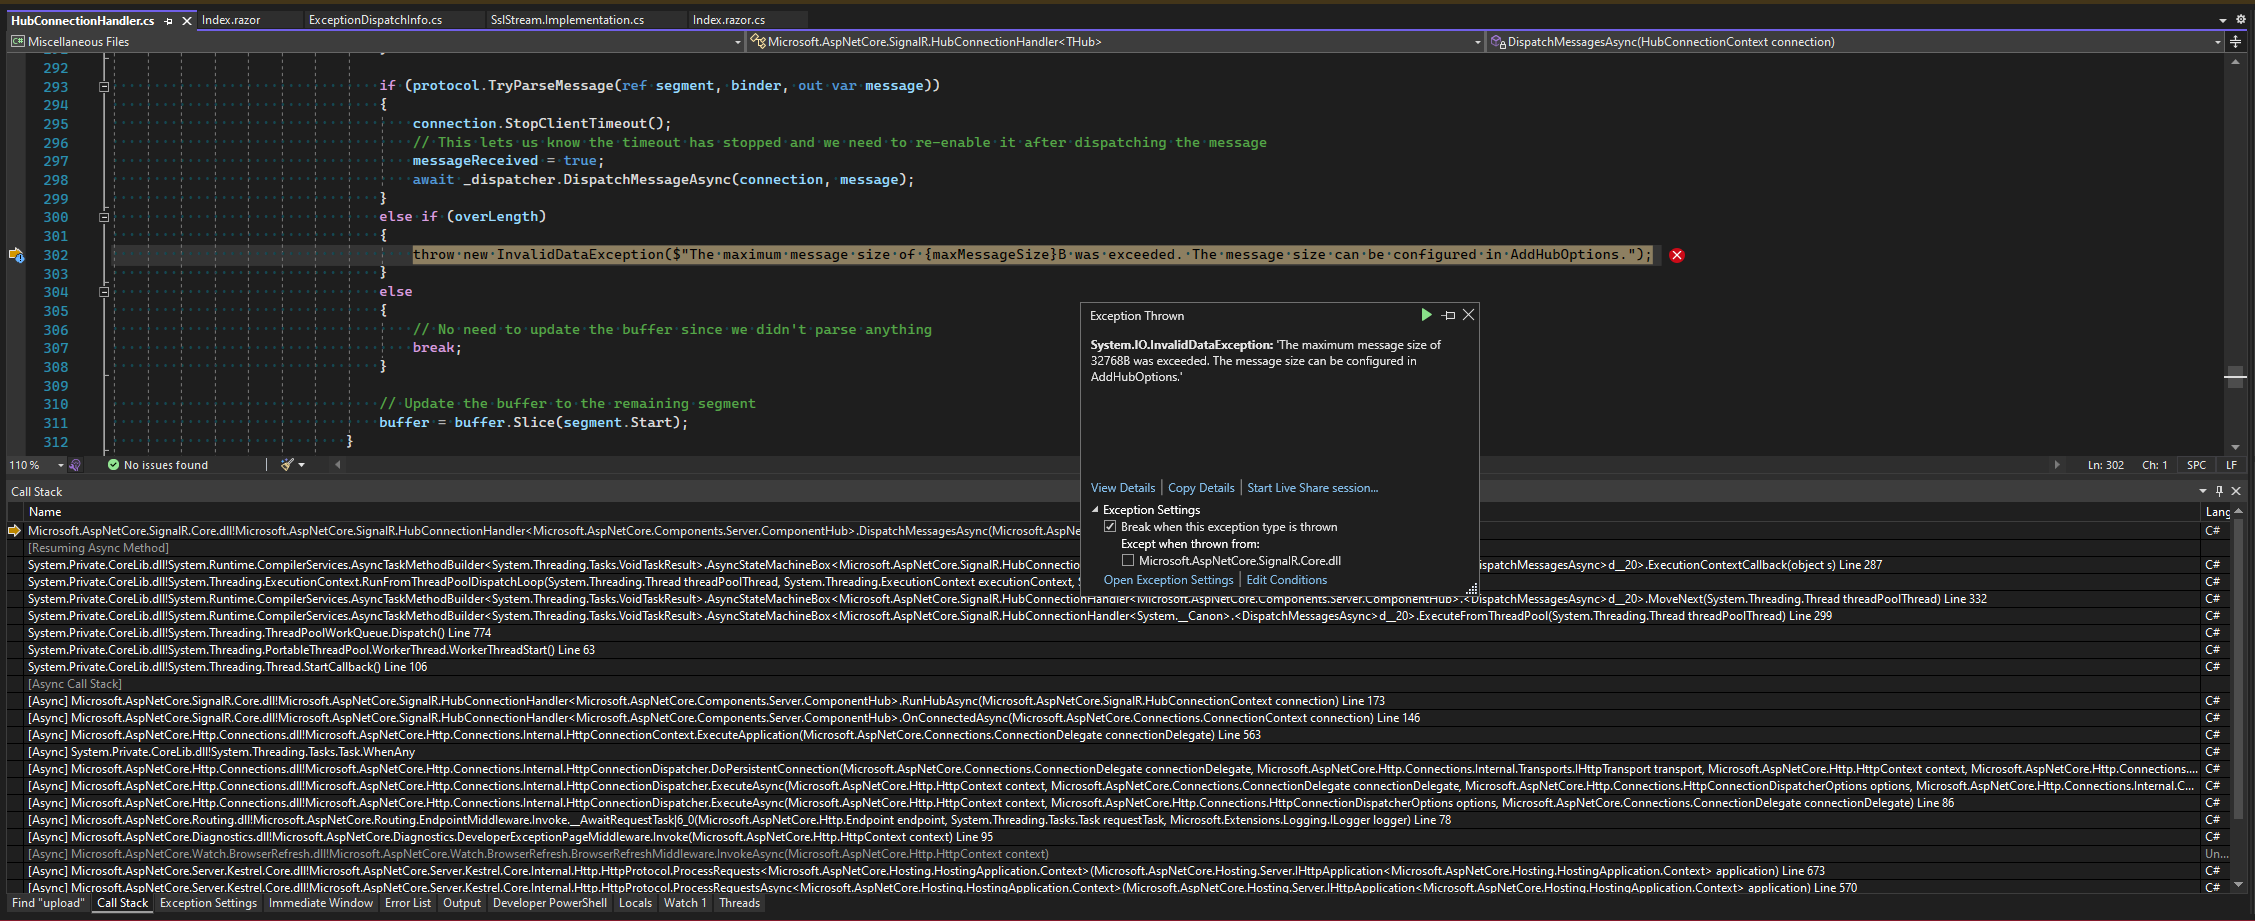The image size is (2255, 921).
Task: Open the Miscellaneous Files project dropdown
Action: pos(738,42)
